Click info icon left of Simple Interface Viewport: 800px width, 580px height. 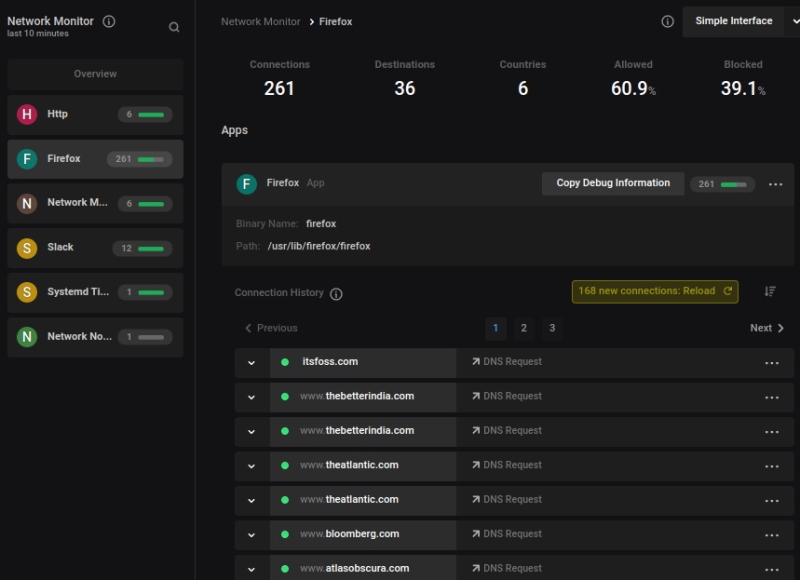click(667, 21)
